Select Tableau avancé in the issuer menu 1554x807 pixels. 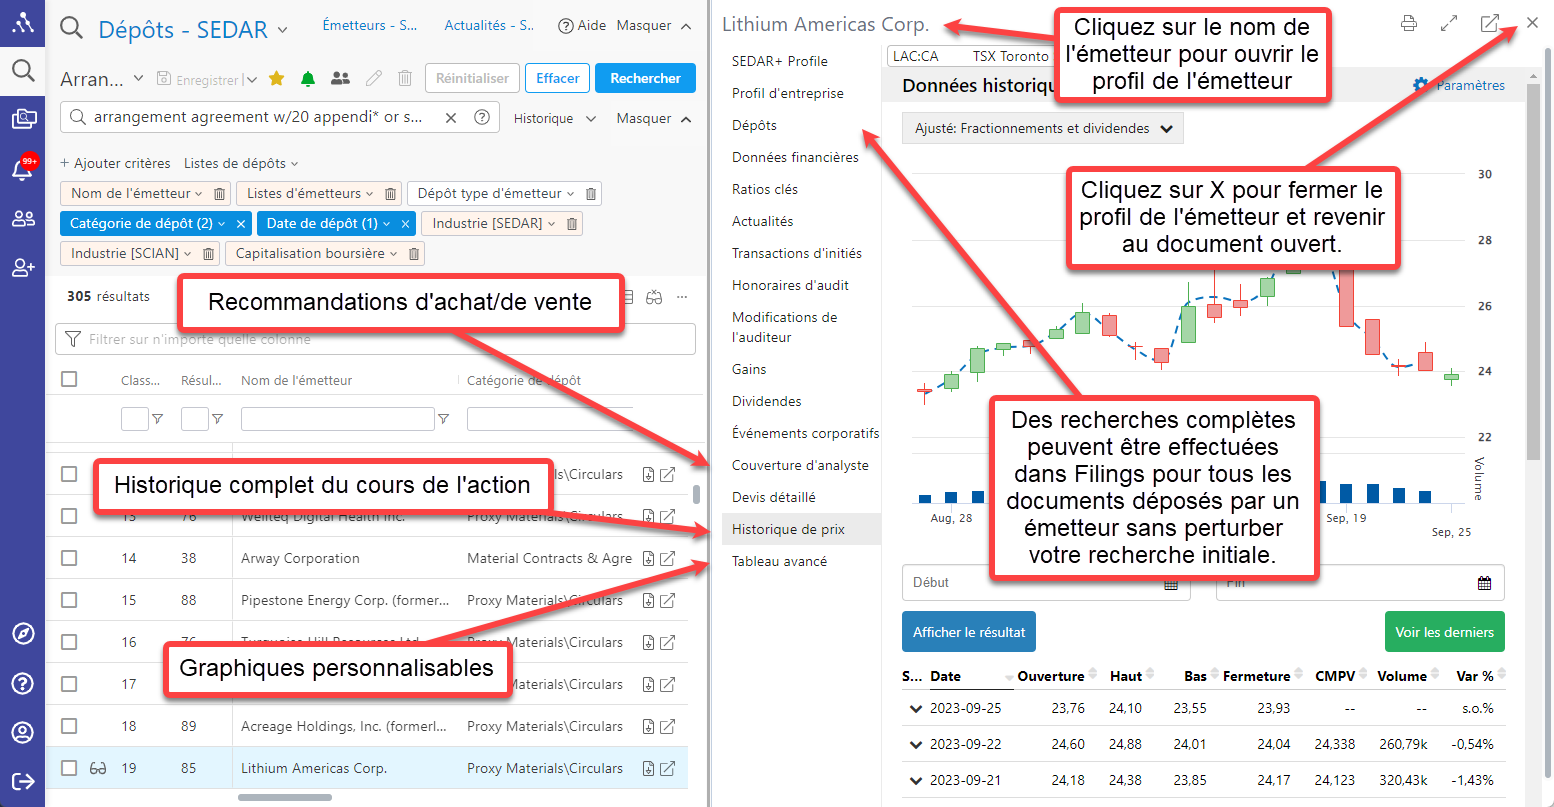pos(779,561)
